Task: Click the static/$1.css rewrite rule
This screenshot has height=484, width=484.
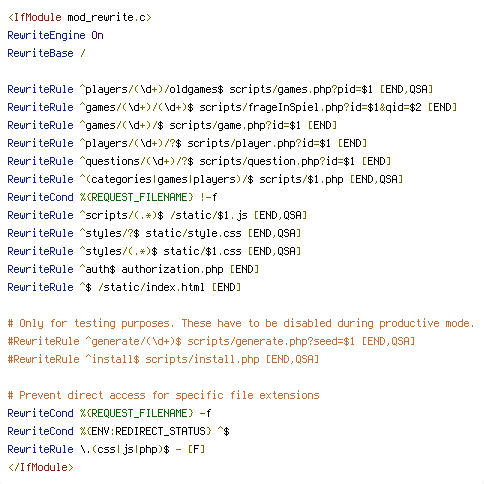Action: click(154, 251)
